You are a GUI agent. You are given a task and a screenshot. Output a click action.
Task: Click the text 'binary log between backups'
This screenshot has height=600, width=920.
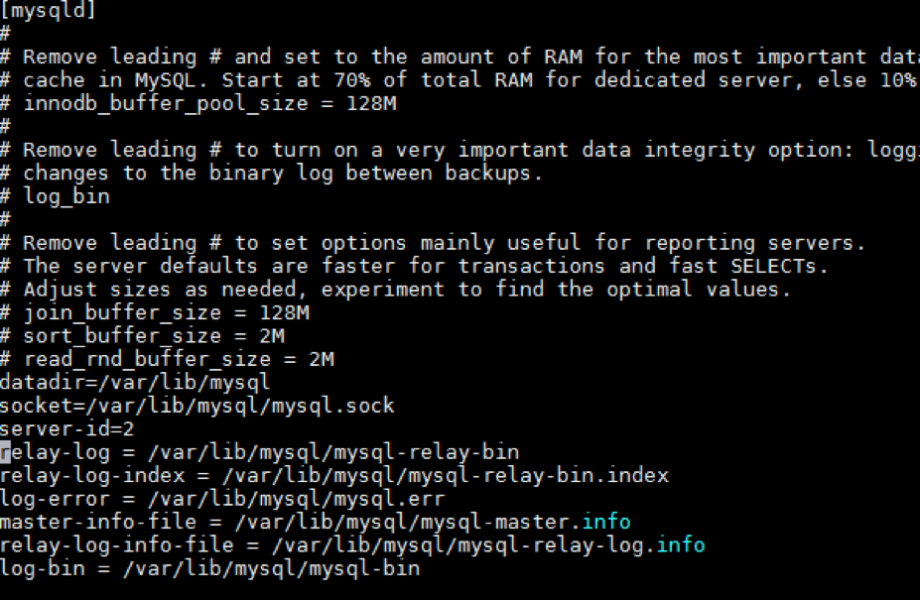click(406, 173)
